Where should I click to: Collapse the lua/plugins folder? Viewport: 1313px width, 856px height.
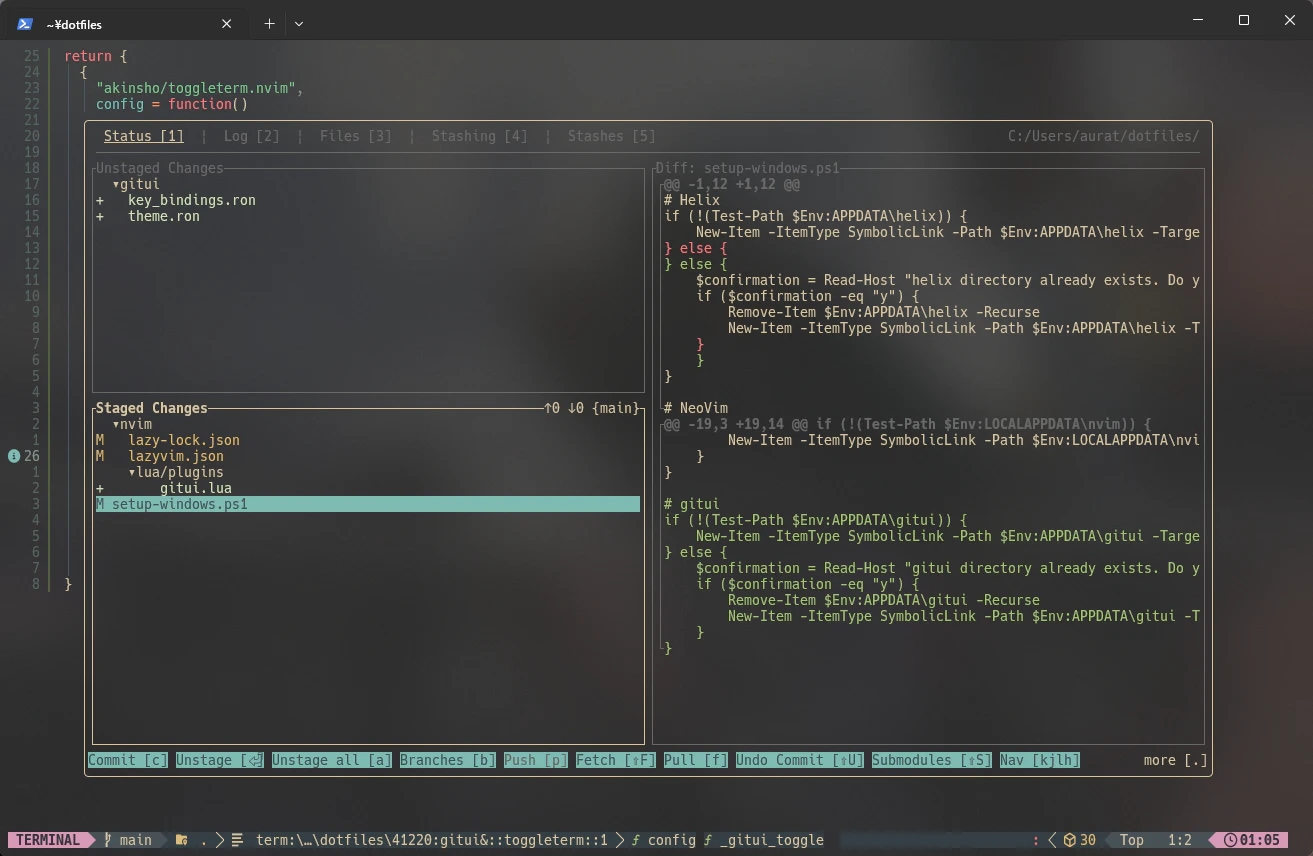pyautogui.click(x=176, y=472)
